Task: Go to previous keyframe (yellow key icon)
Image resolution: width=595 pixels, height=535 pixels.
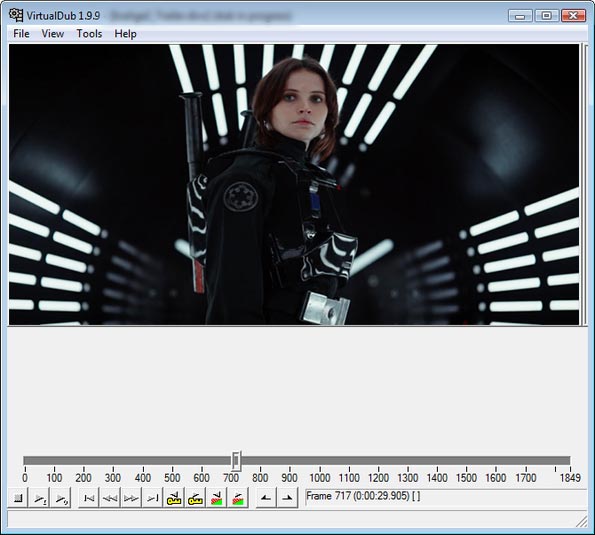Action: [174, 498]
